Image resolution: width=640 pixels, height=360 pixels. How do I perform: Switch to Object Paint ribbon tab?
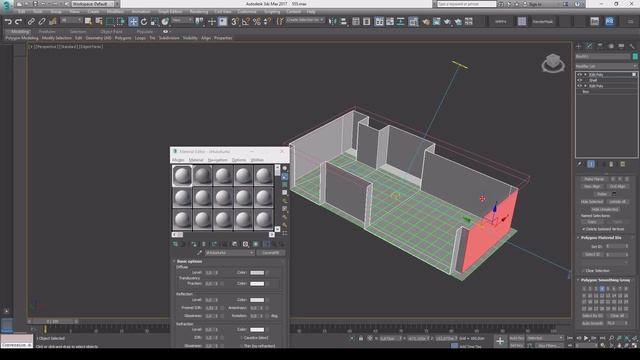click(111, 31)
